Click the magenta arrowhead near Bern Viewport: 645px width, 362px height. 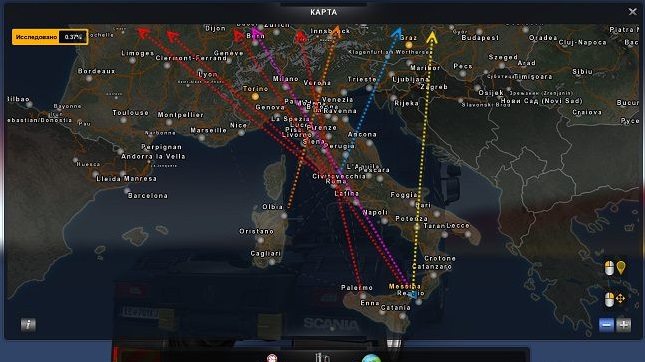[255, 32]
